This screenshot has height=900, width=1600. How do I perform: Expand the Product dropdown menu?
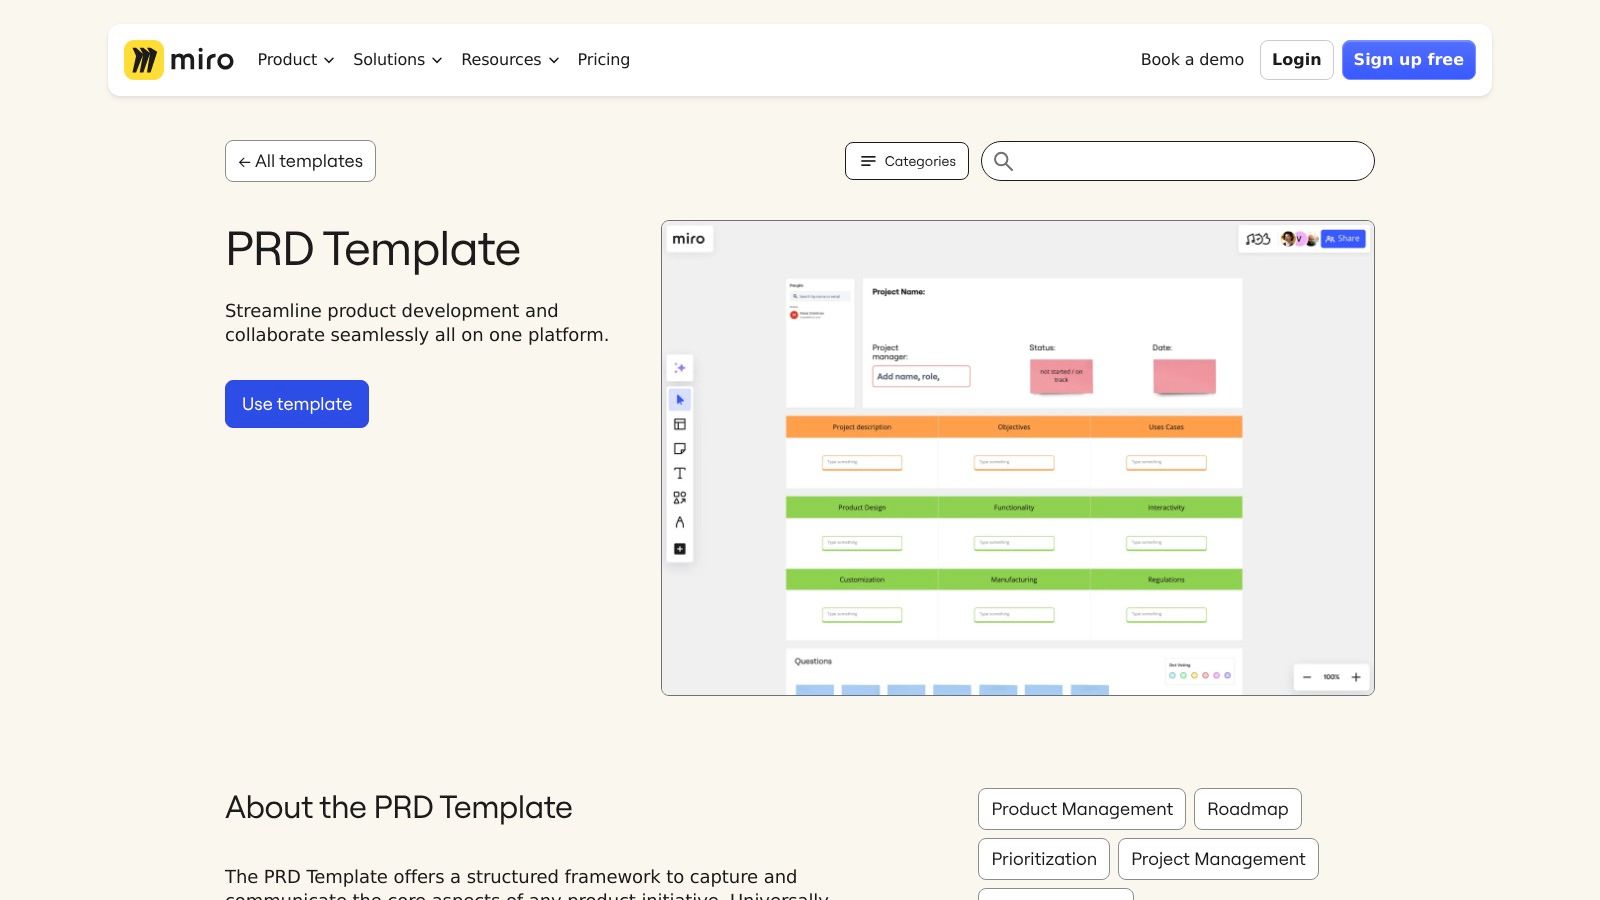[295, 60]
